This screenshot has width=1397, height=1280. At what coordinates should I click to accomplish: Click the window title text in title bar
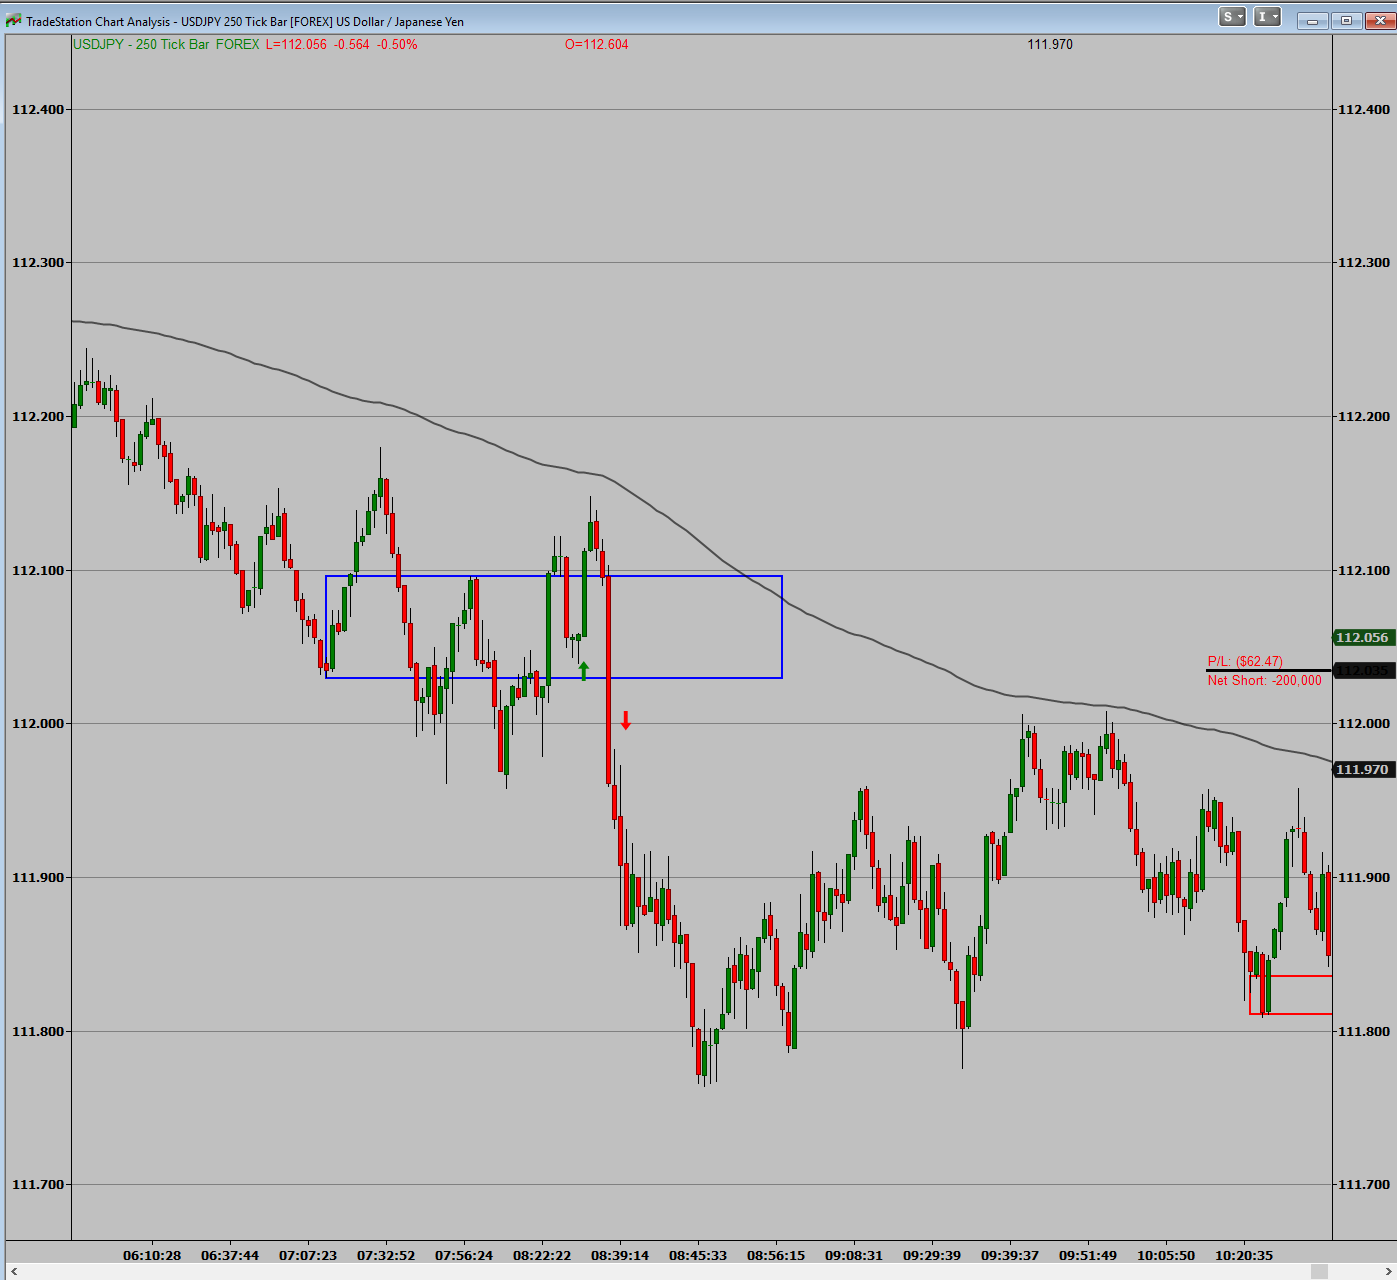[x=245, y=22]
